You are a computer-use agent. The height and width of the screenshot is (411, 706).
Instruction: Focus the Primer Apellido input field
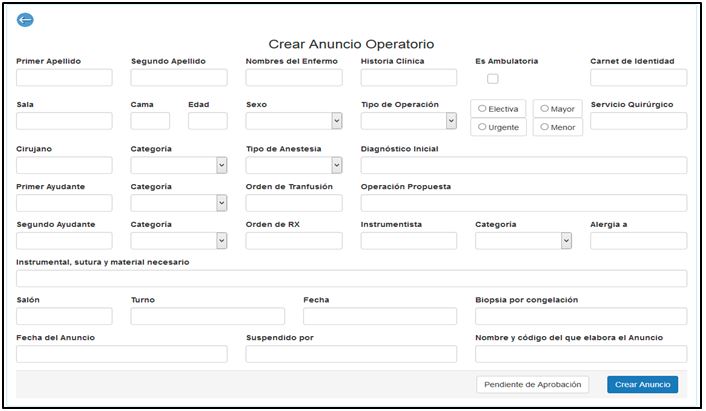(x=64, y=77)
